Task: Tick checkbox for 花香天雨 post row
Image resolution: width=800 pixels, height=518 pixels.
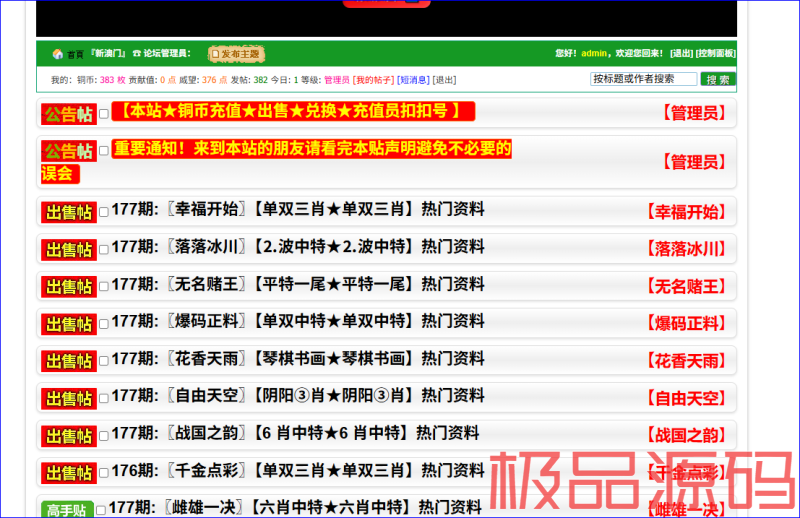Action: coord(104,361)
